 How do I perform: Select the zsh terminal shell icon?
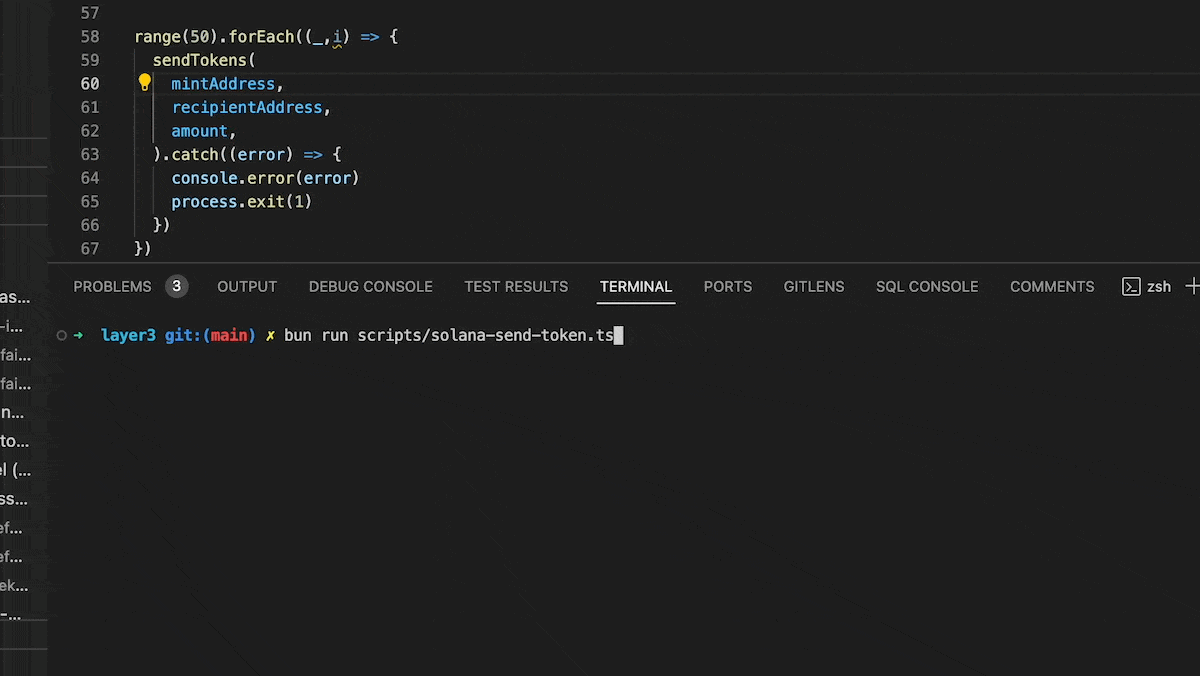(x=1131, y=286)
